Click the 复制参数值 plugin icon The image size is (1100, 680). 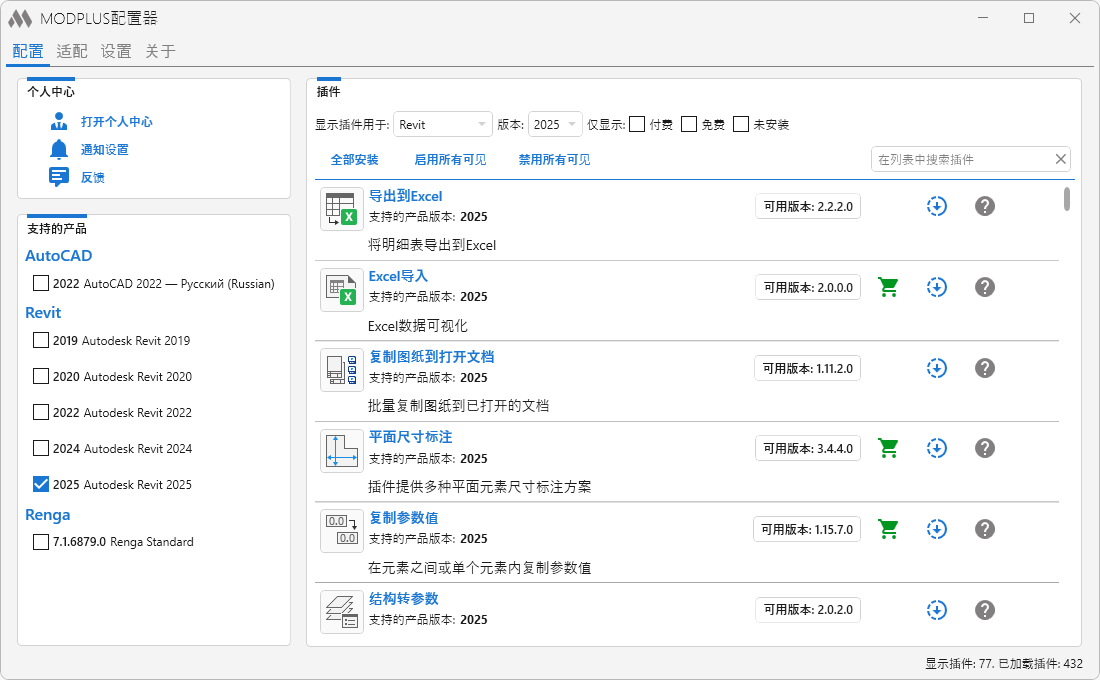tap(342, 531)
